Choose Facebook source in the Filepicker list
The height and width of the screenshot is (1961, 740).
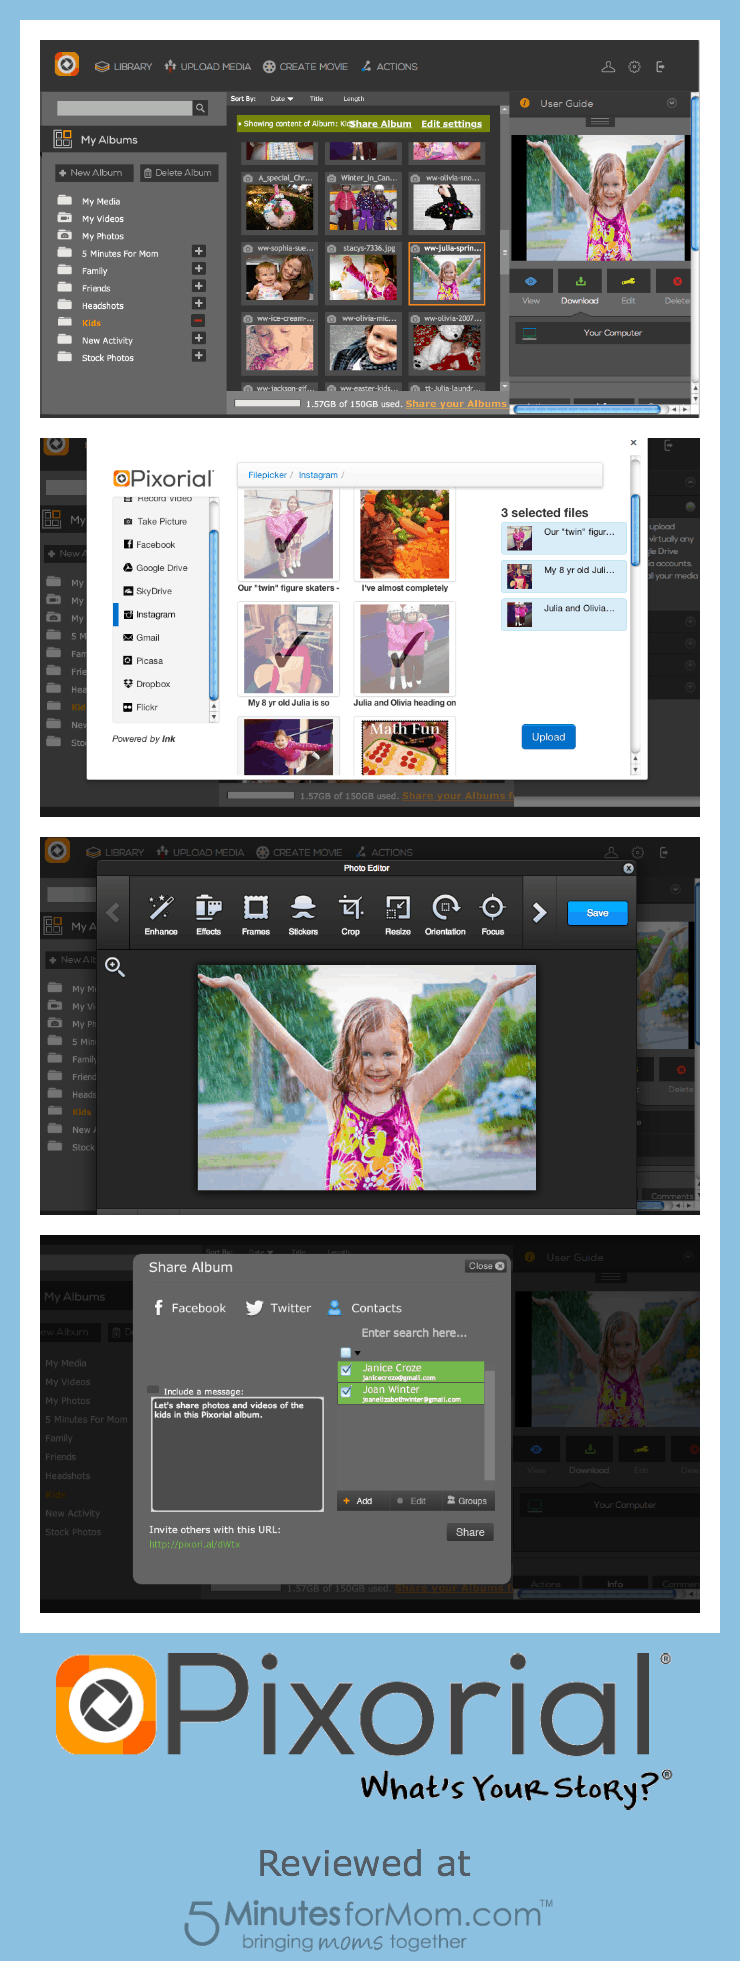[x=156, y=545]
